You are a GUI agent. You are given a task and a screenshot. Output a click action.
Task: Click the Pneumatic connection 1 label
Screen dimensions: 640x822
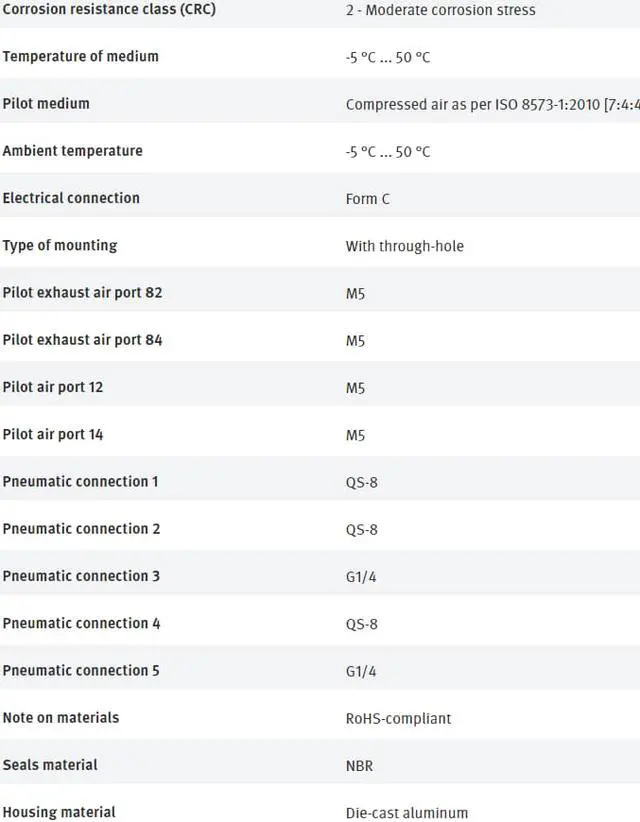pyautogui.click(x=80, y=482)
